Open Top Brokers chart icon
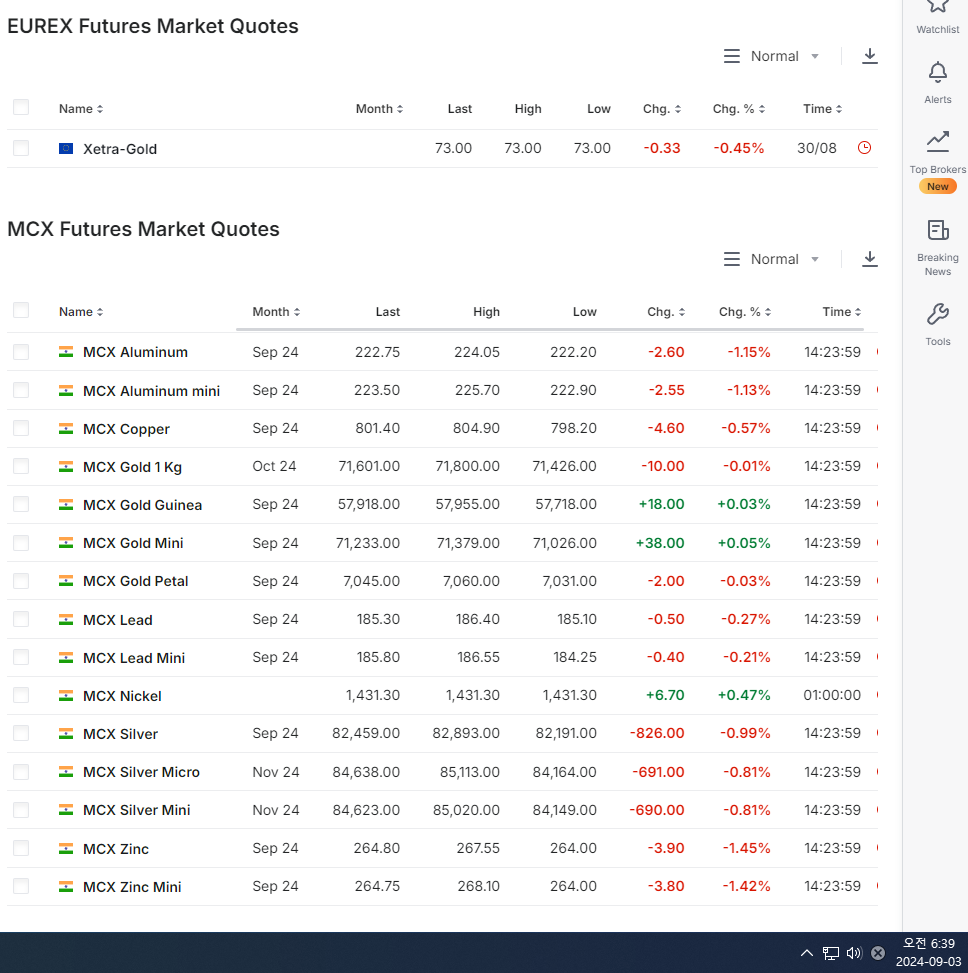The width and height of the screenshot is (968, 973). [x=937, y=141]
